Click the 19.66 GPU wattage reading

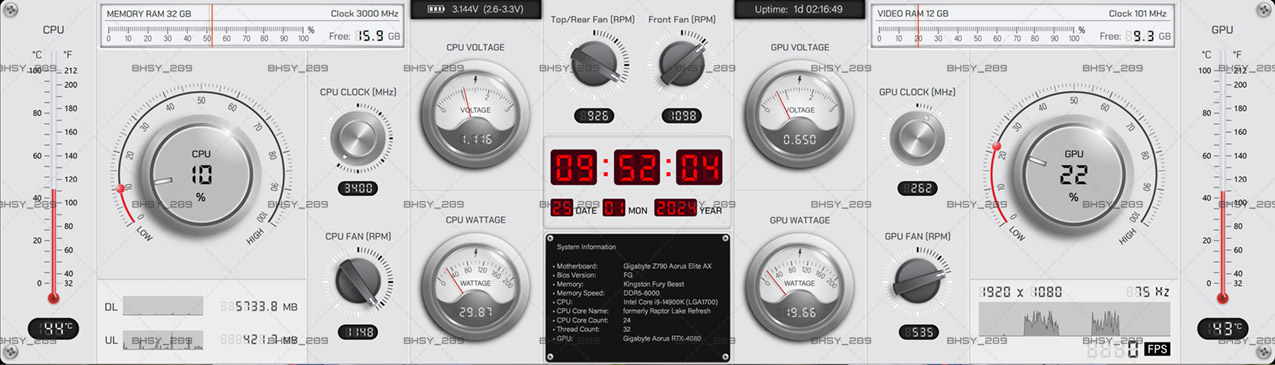(800, 312)
